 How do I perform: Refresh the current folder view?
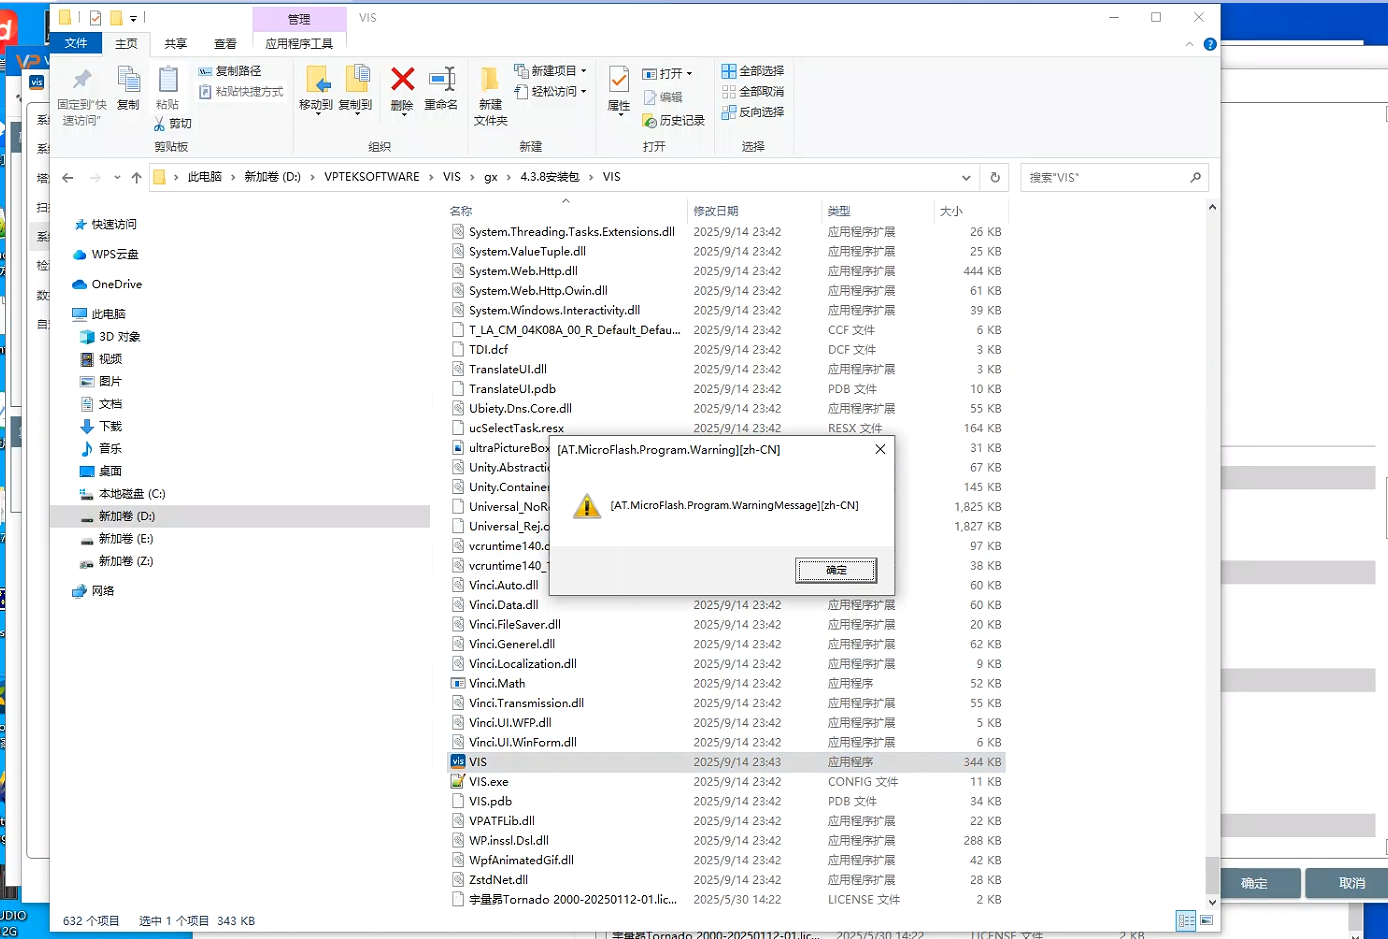[995, 177]
